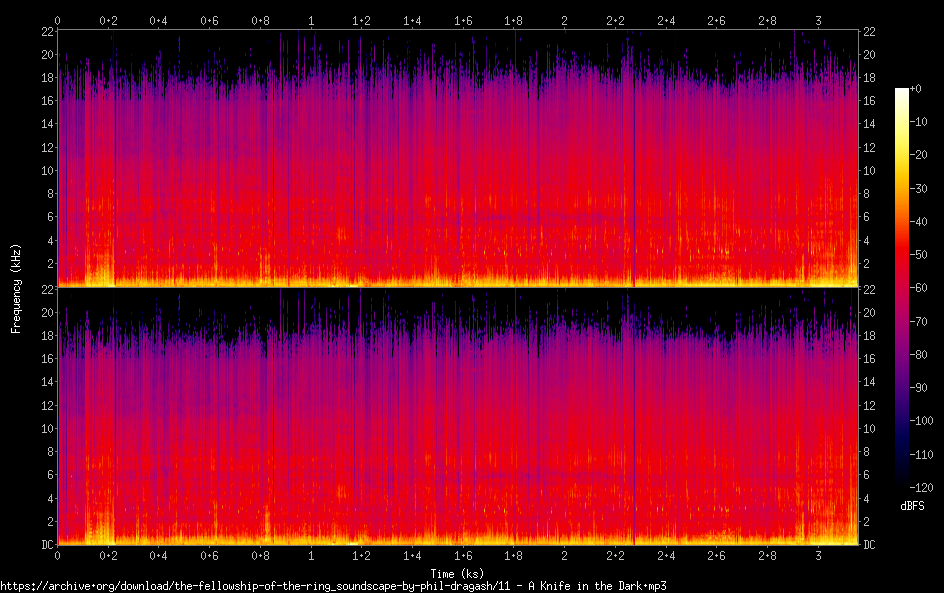Click the 22 kHz label at the top-left

(x=45, y=32)
